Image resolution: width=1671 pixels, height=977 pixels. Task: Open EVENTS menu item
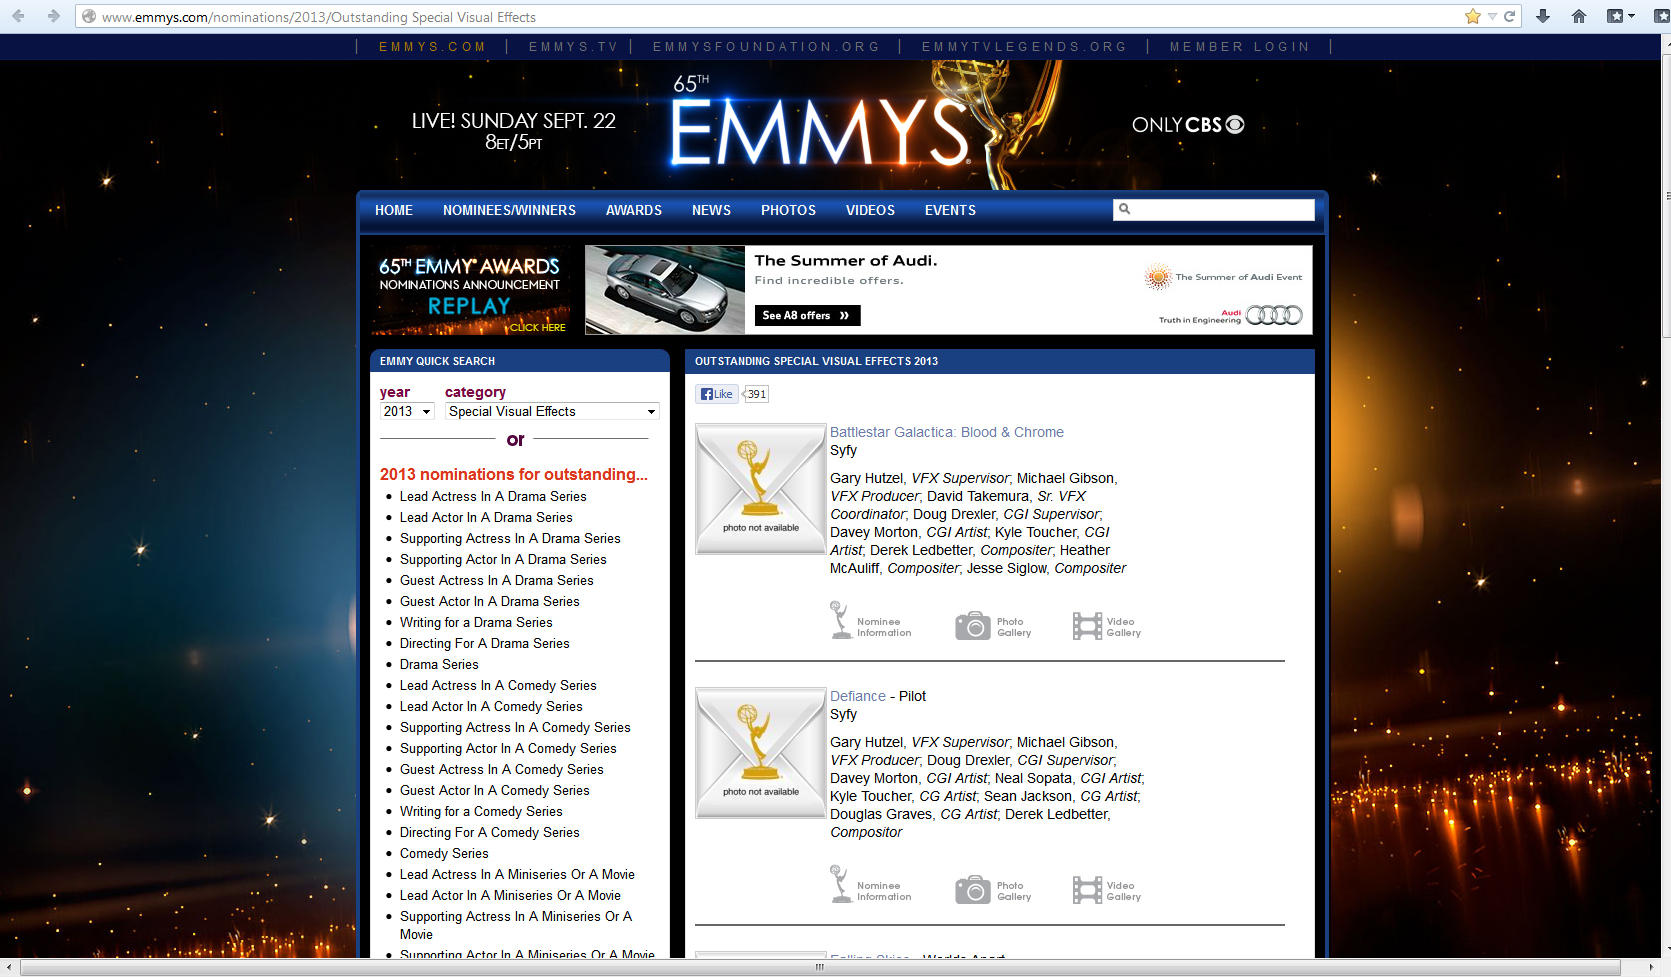[950, 210]
